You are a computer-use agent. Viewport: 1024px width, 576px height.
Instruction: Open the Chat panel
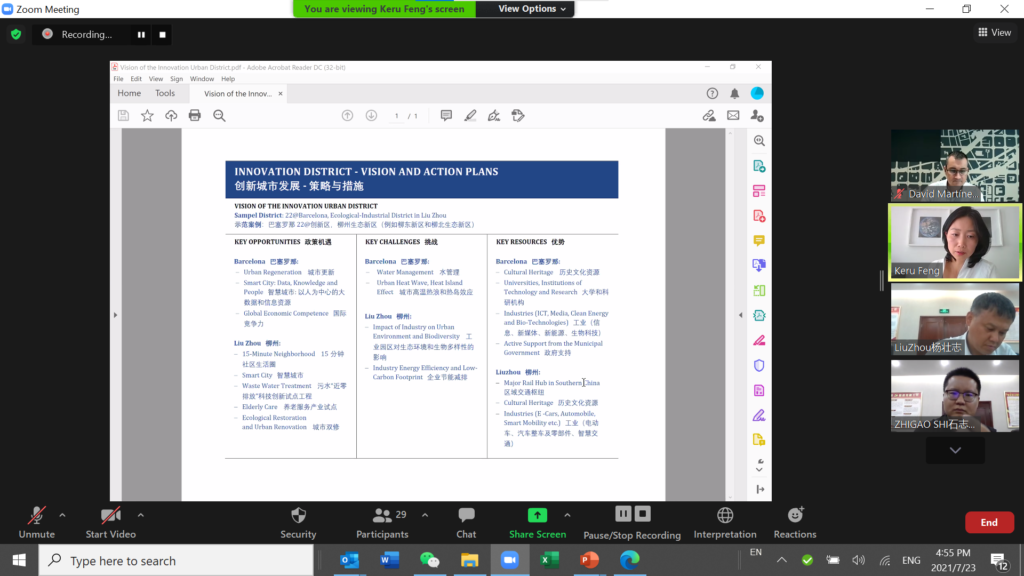pos(466,516)
